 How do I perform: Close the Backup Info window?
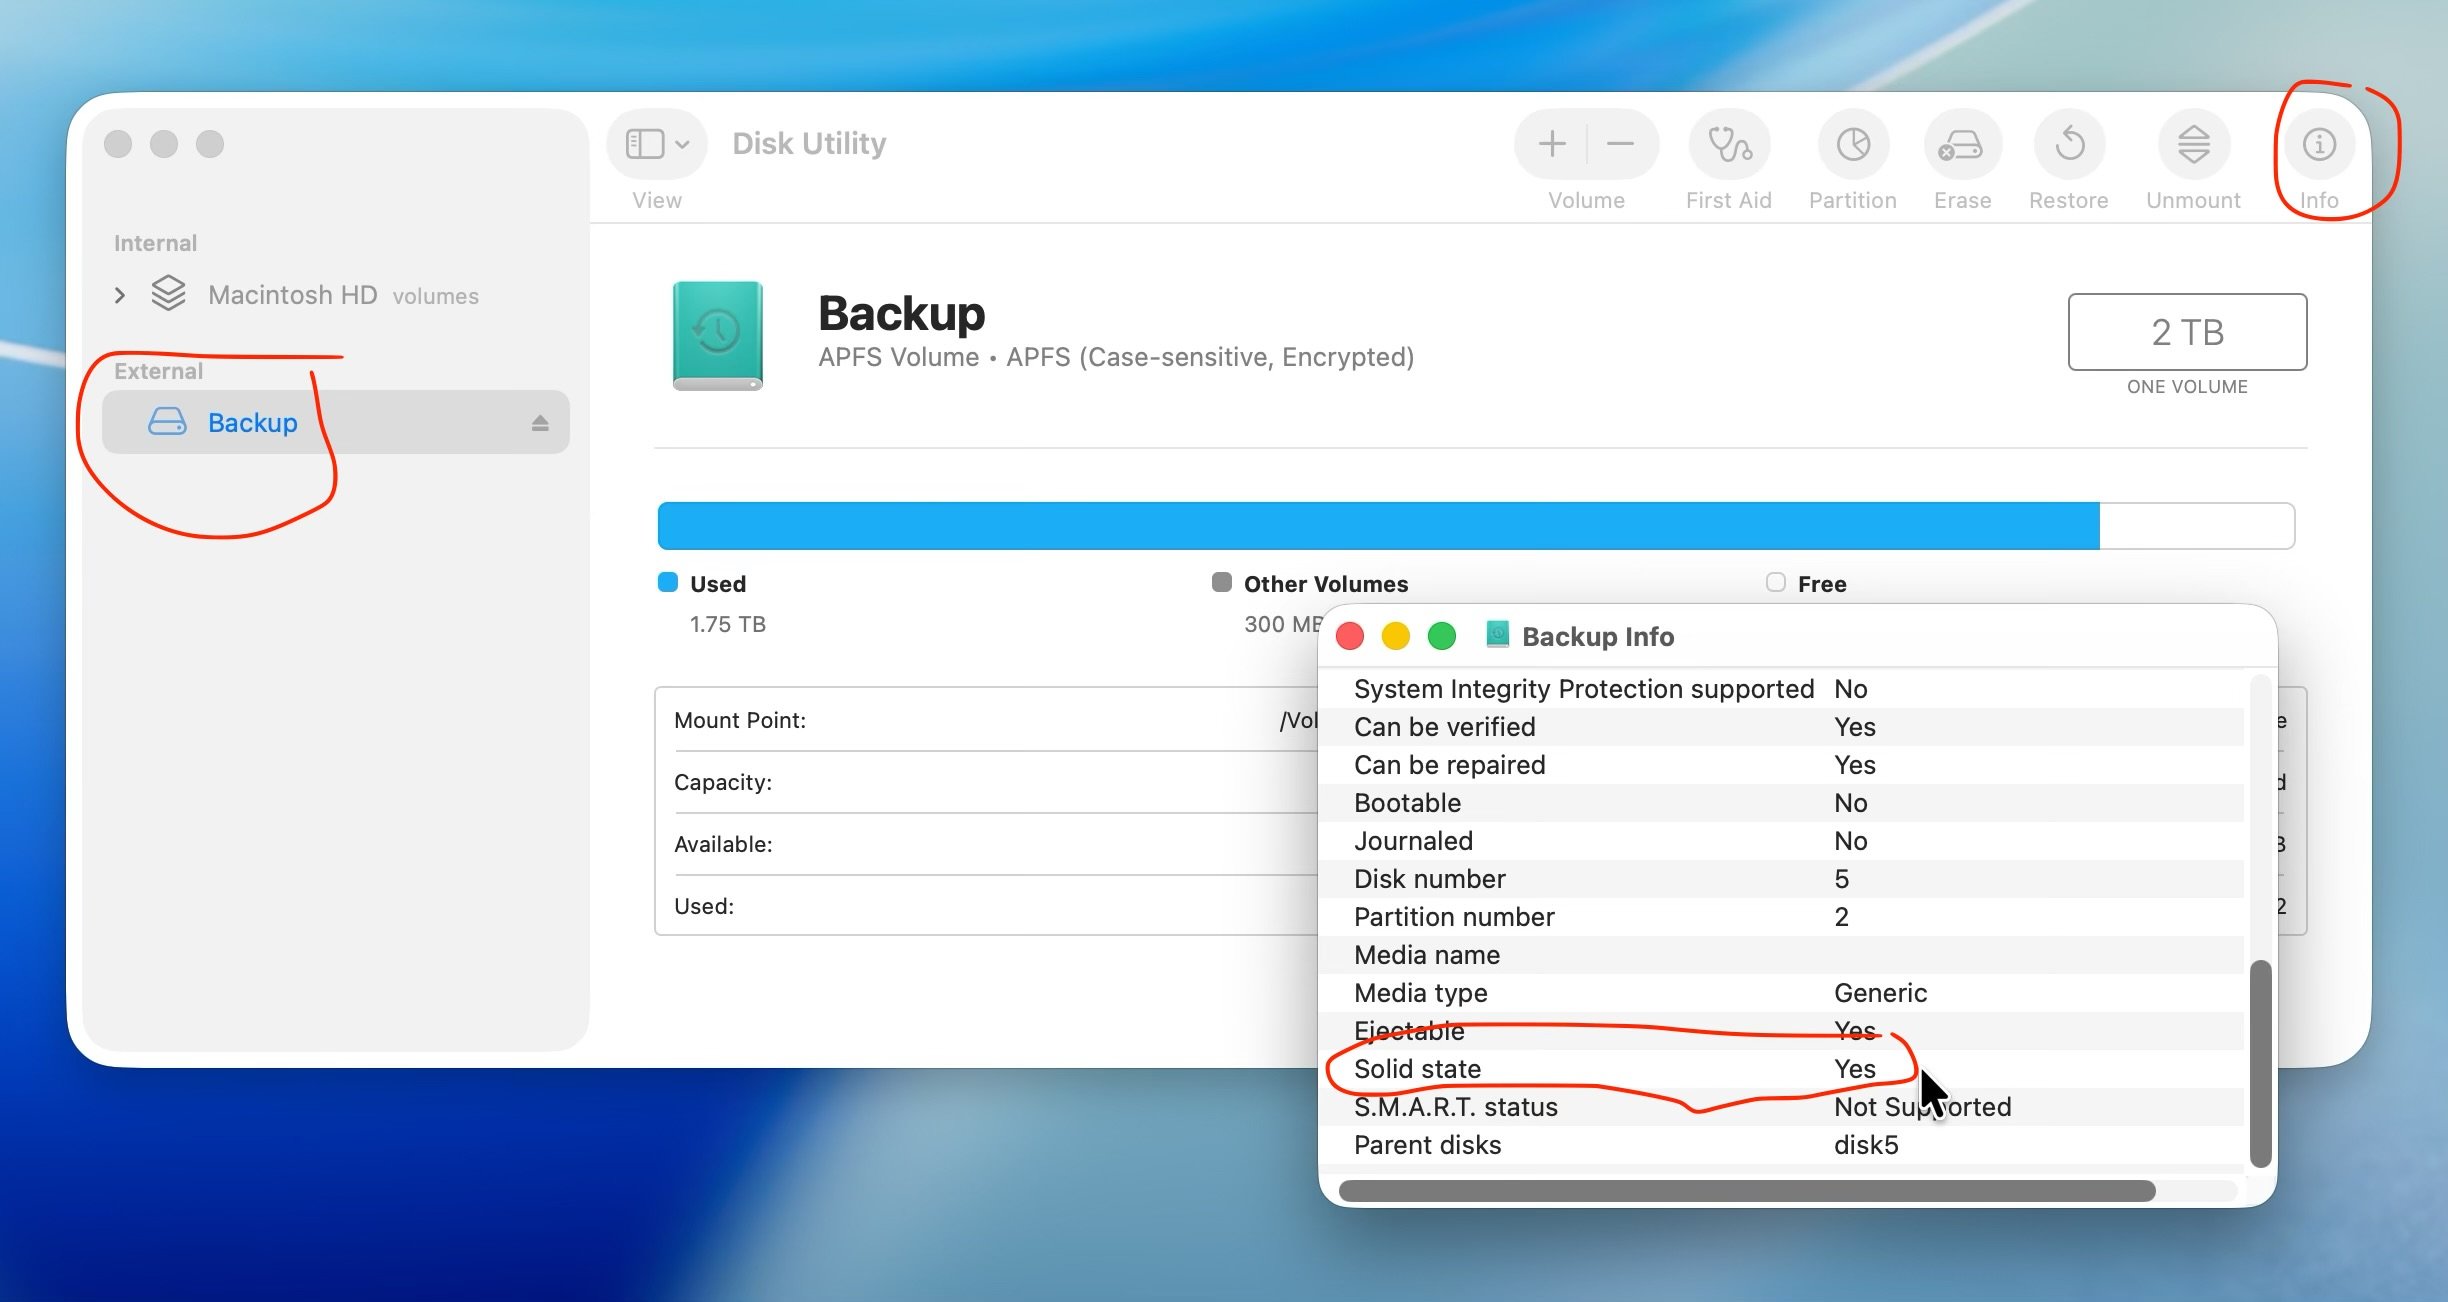(1350, 636)
